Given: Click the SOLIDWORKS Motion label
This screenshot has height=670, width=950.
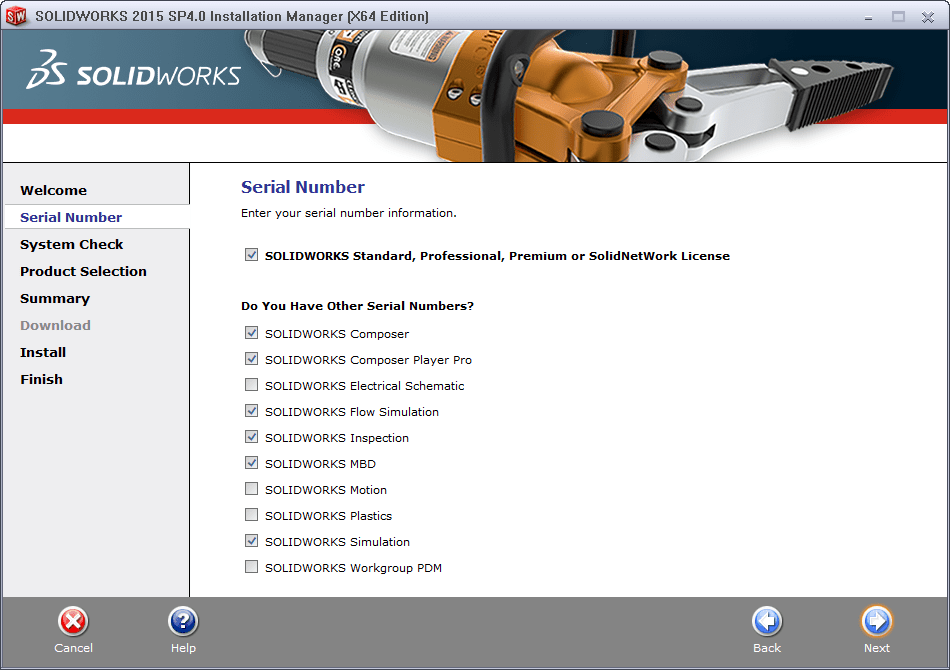Looking at the screenshot, I should tap(326, 490).
